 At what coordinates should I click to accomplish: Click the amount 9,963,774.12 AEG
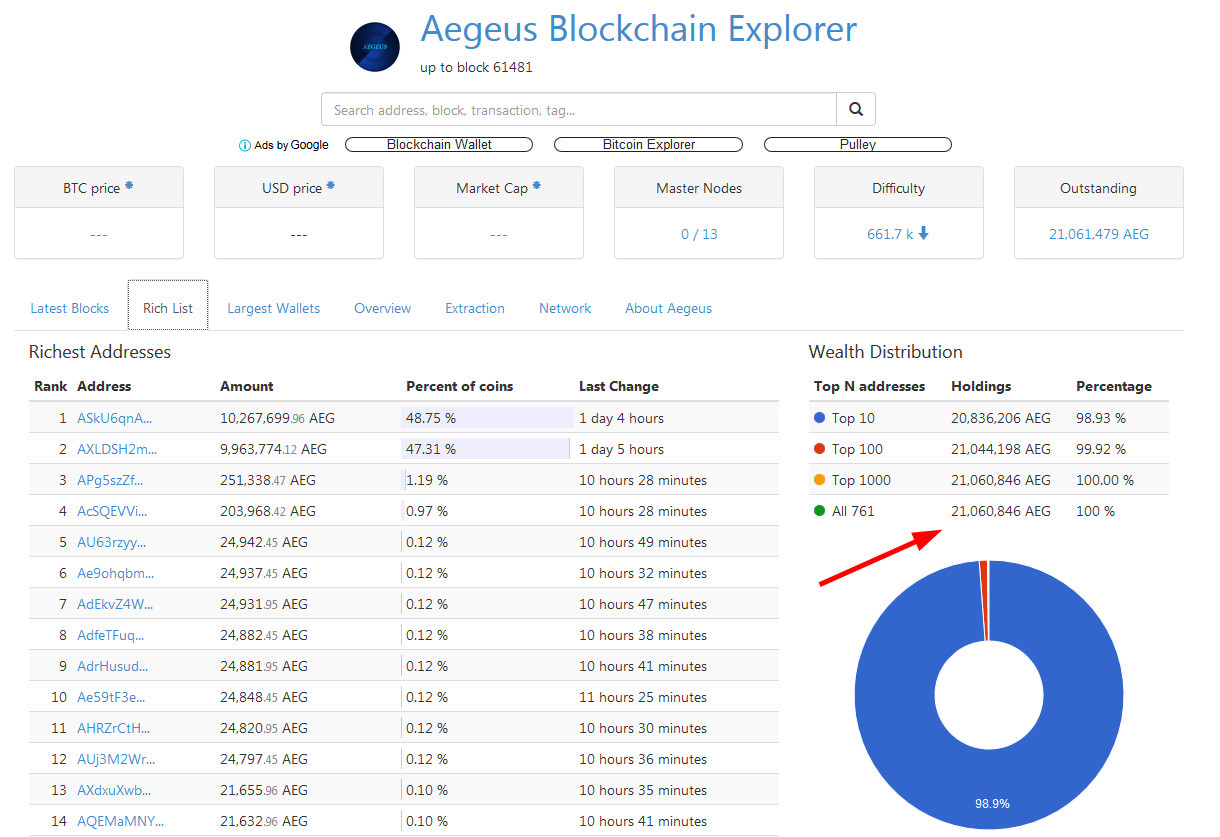pos(273,449)
